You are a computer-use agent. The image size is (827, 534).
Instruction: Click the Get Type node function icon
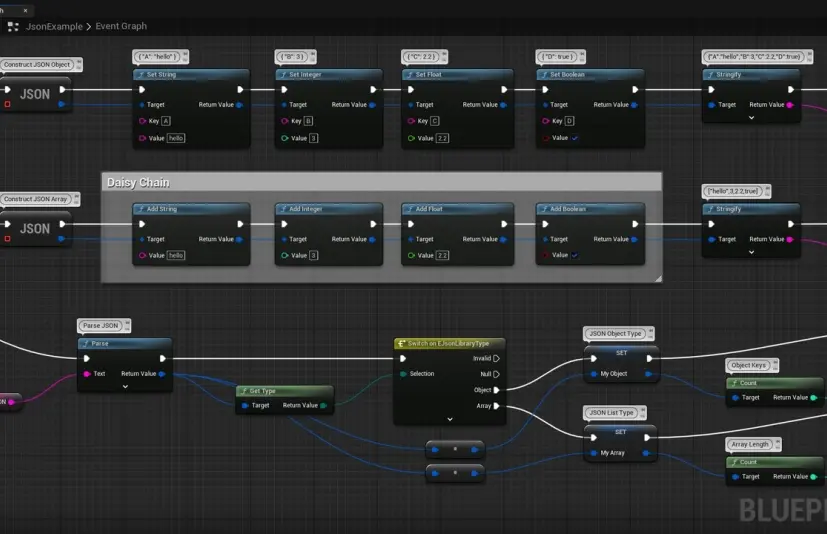243,391
